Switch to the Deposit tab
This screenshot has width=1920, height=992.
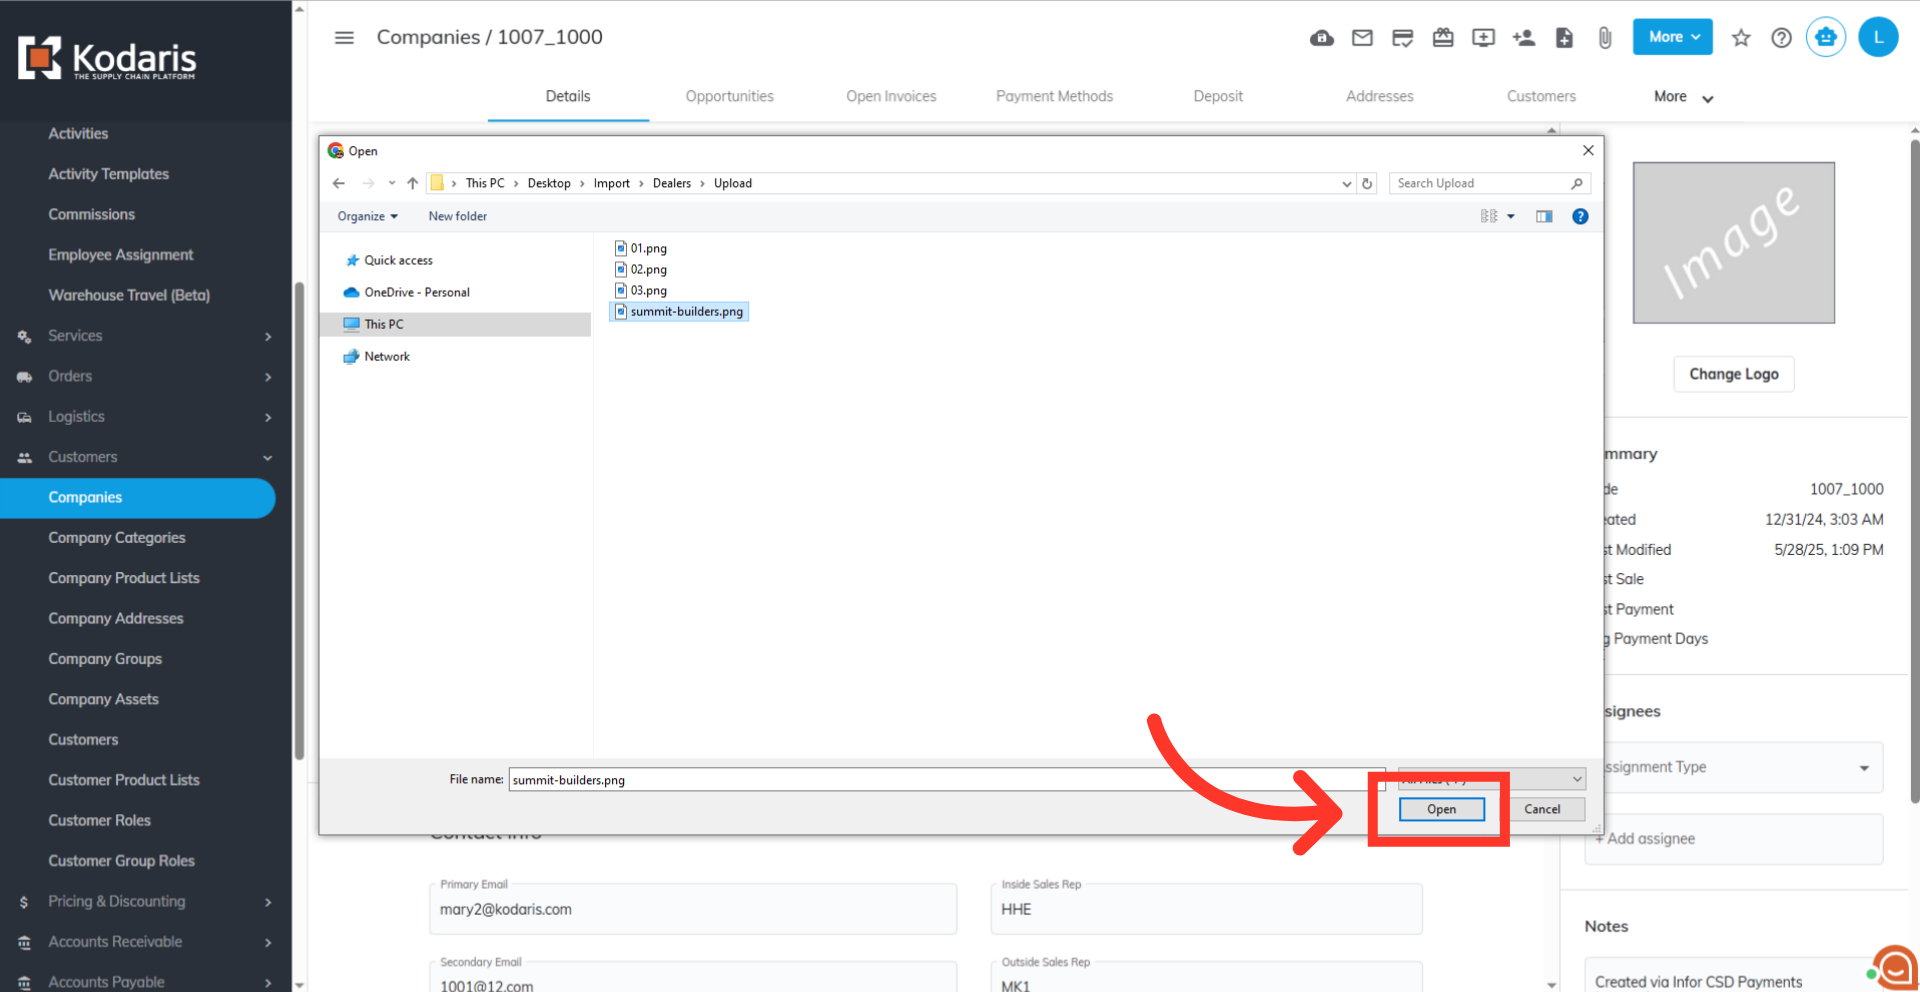point(1218,96)
